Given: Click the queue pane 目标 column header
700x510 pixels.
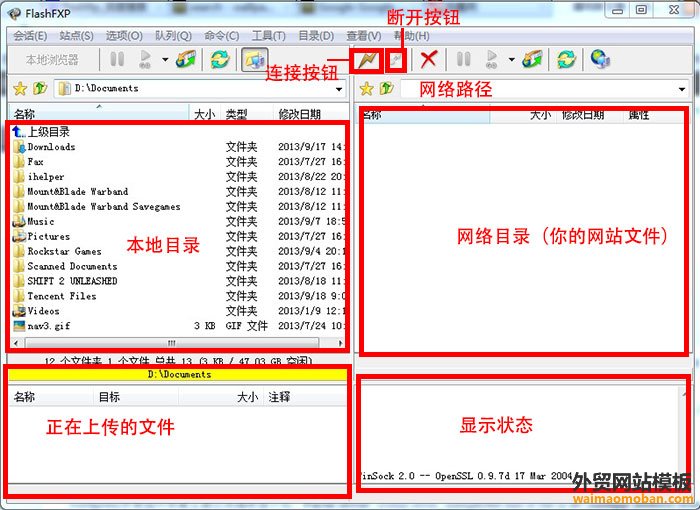Looking at the screenshot, I should (136, 397).
